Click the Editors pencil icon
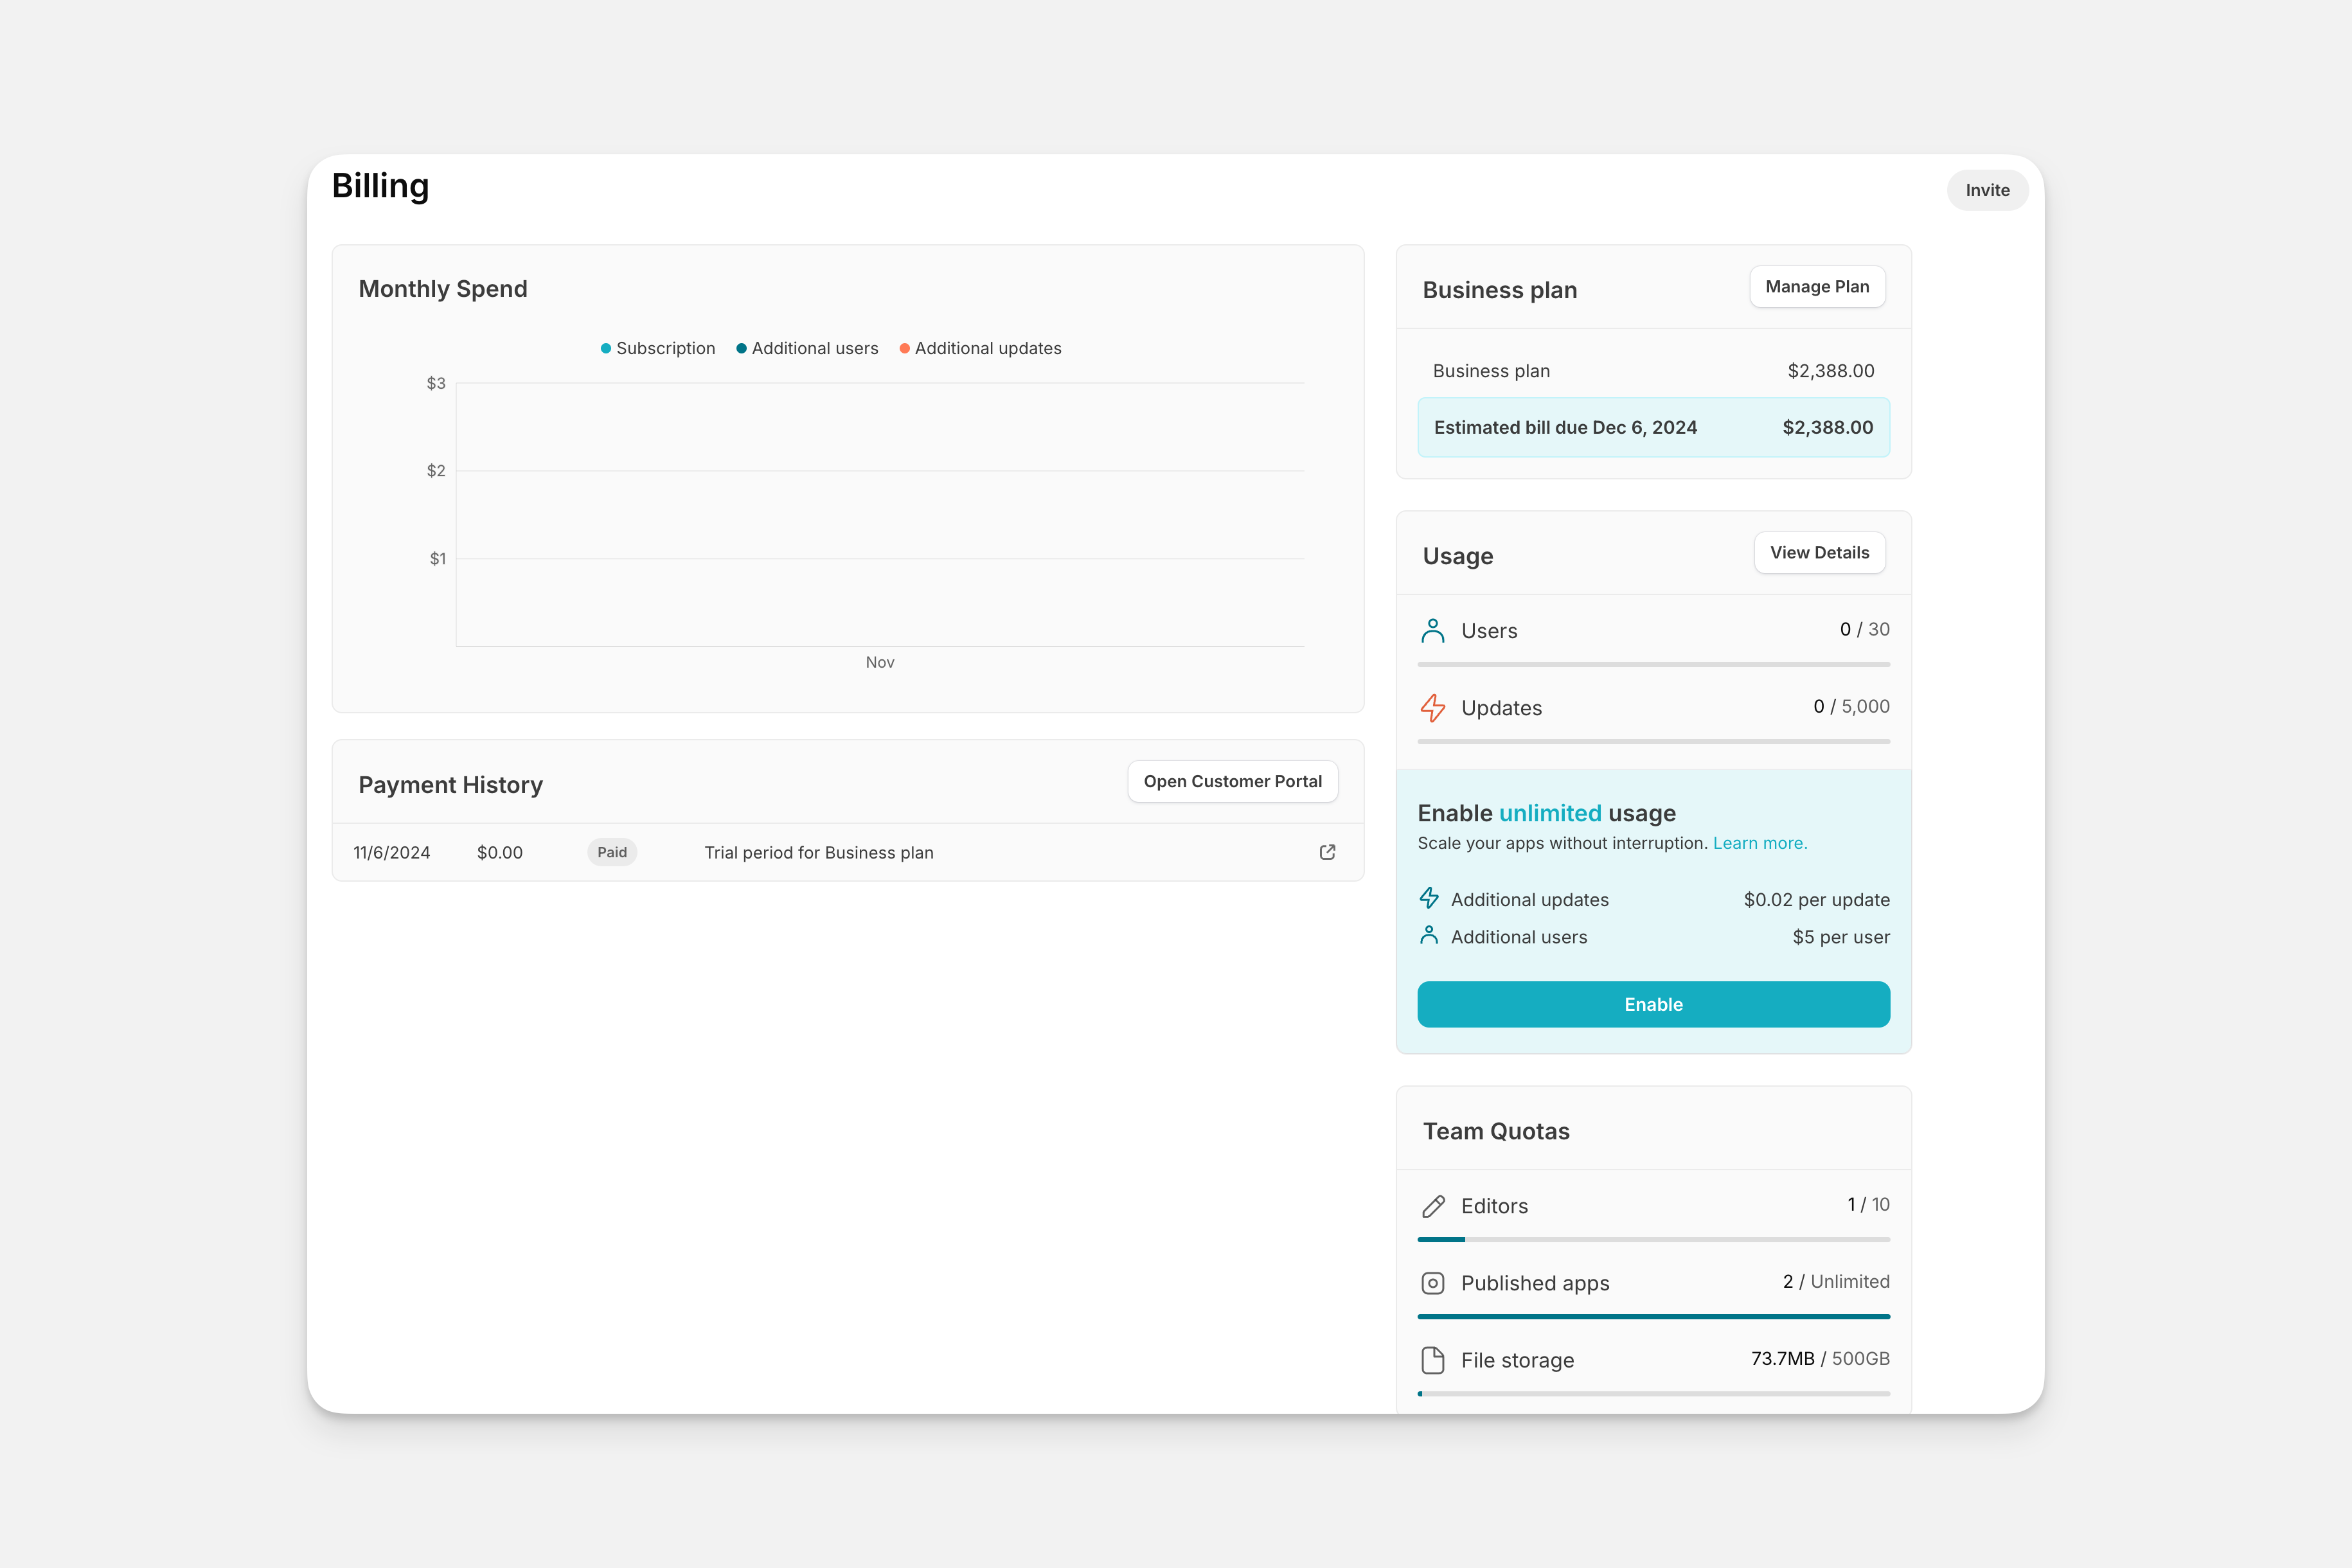 (1433, 1206)
